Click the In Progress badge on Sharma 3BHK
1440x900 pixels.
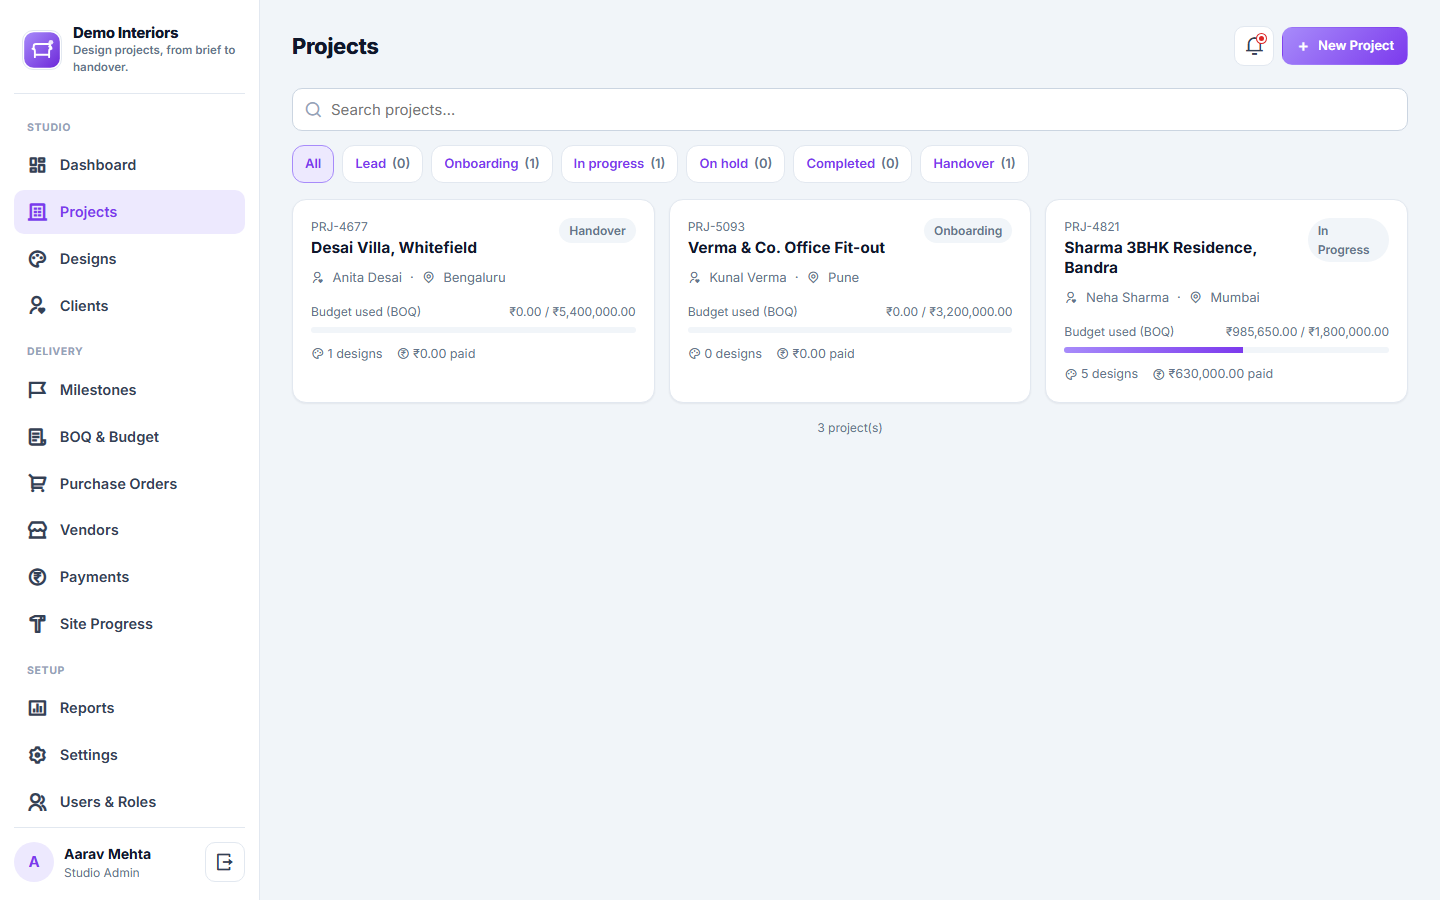1348,240
